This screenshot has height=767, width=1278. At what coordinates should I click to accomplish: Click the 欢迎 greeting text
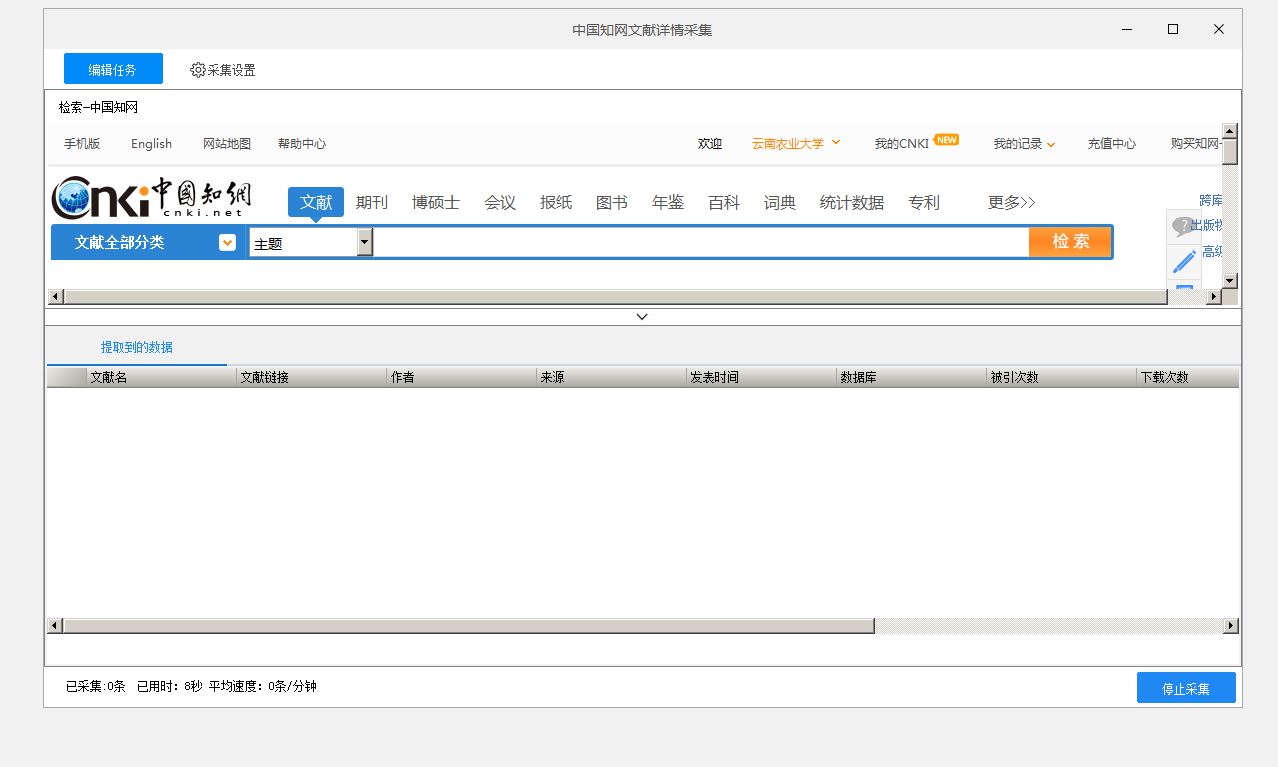(x=710, y=144)
